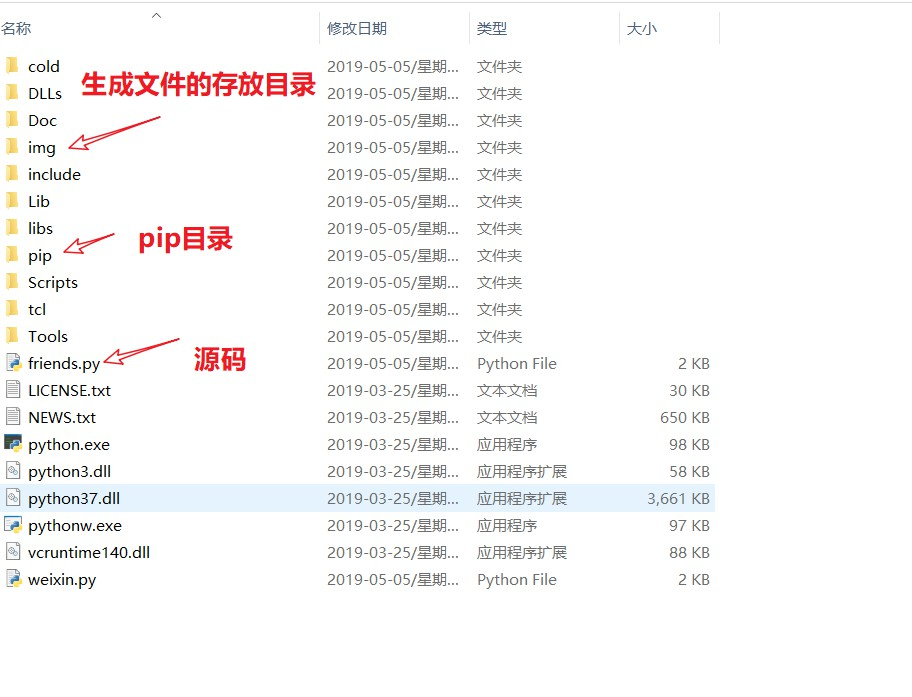Select the cold folder icon

pyautogui.click(x=12, y=65)
